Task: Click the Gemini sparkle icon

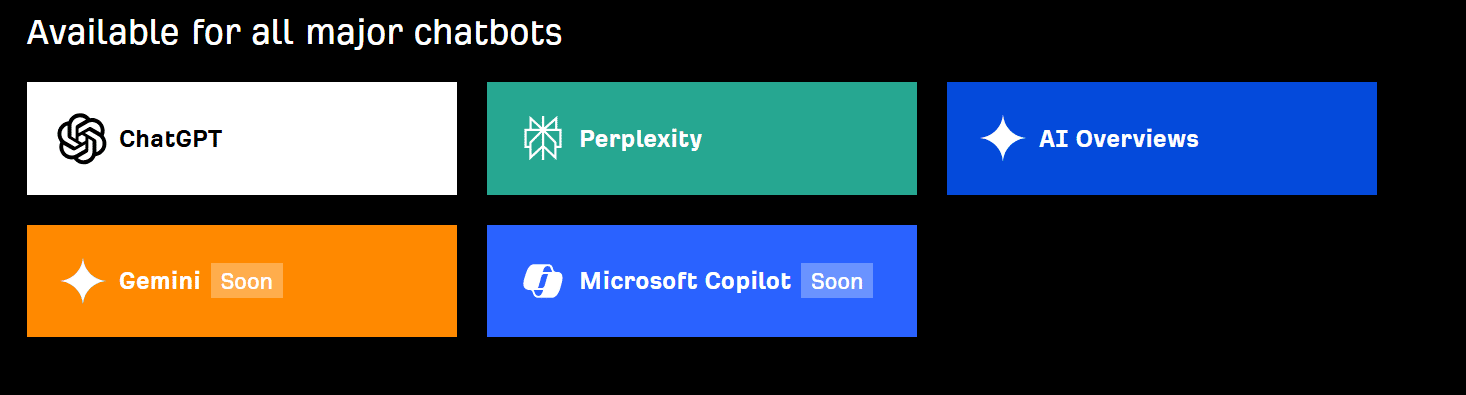Action: [x=83, y=281]
